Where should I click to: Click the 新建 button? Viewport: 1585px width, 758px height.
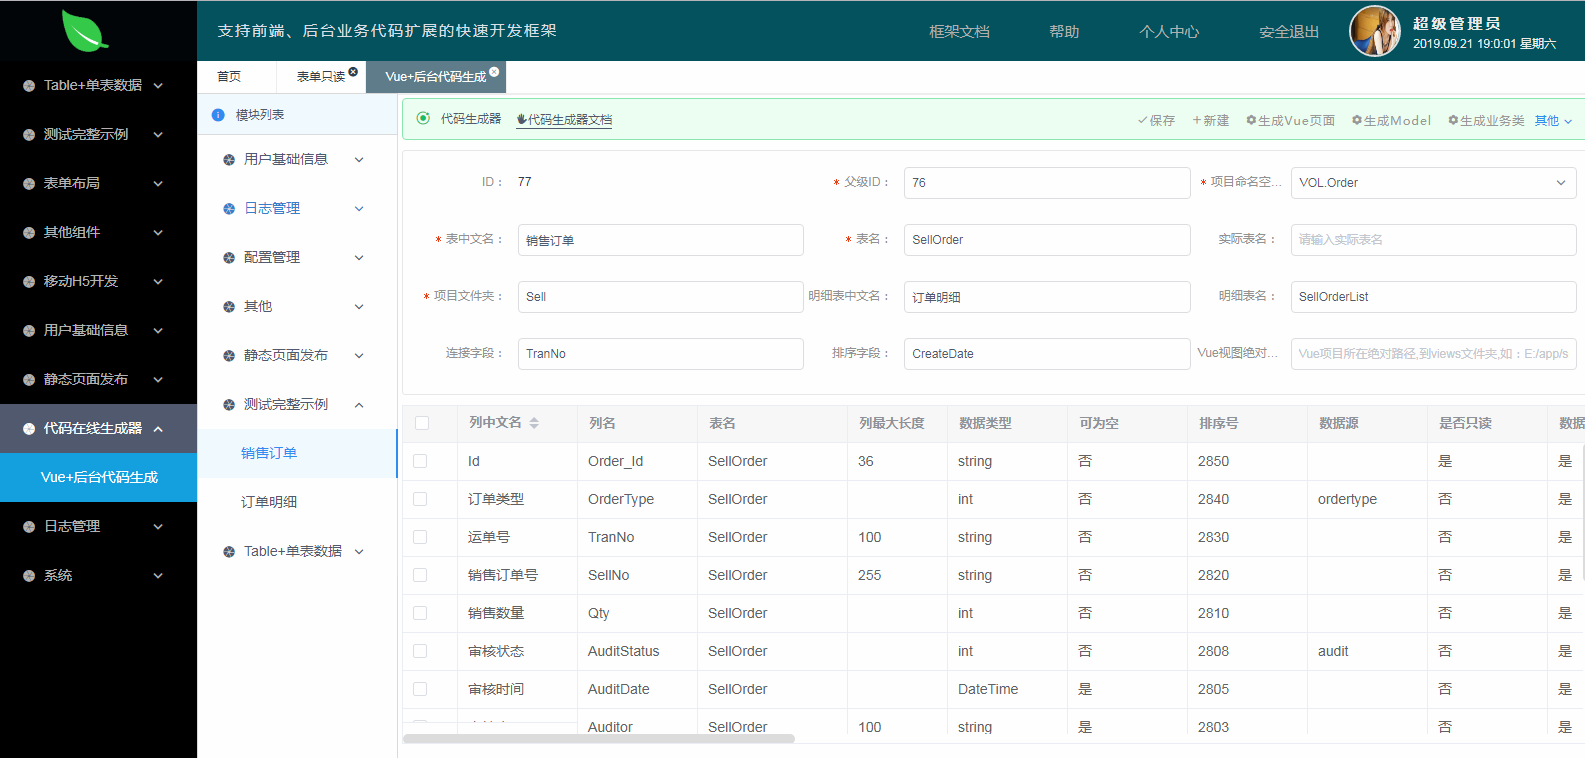1210,120
